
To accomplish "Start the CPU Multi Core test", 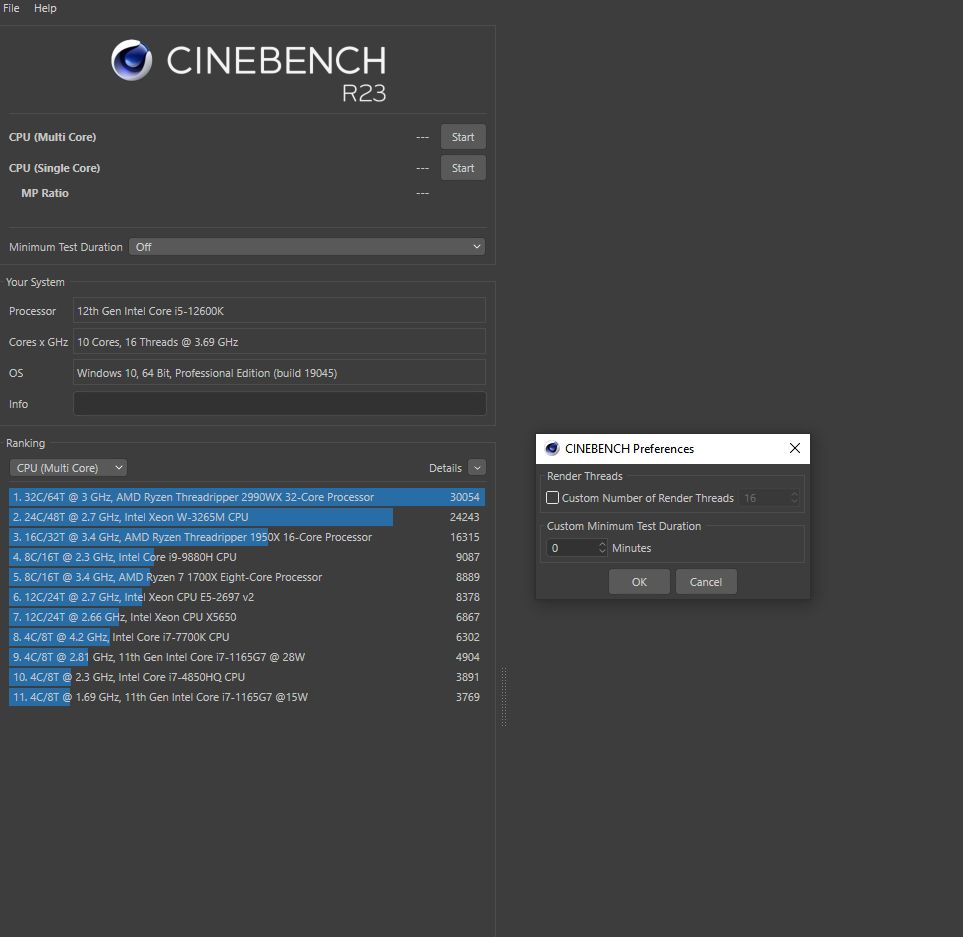I will (x=463, y=137).
